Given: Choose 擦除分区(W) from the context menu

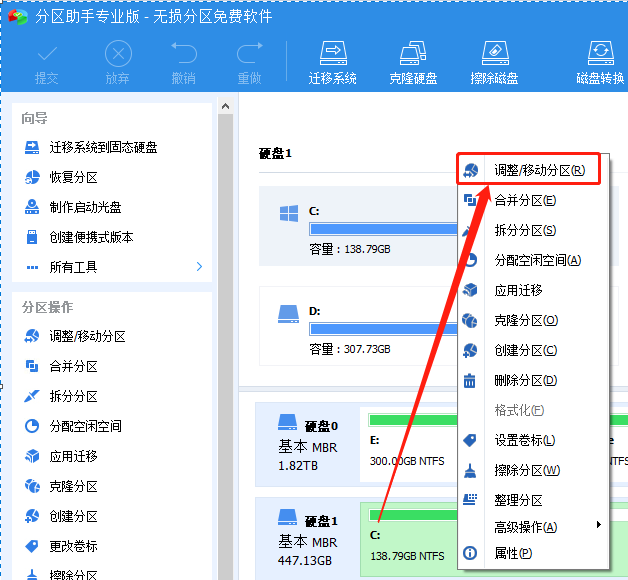Looking at the screenshot, I should pyautogui.click(x=533, y=470).
